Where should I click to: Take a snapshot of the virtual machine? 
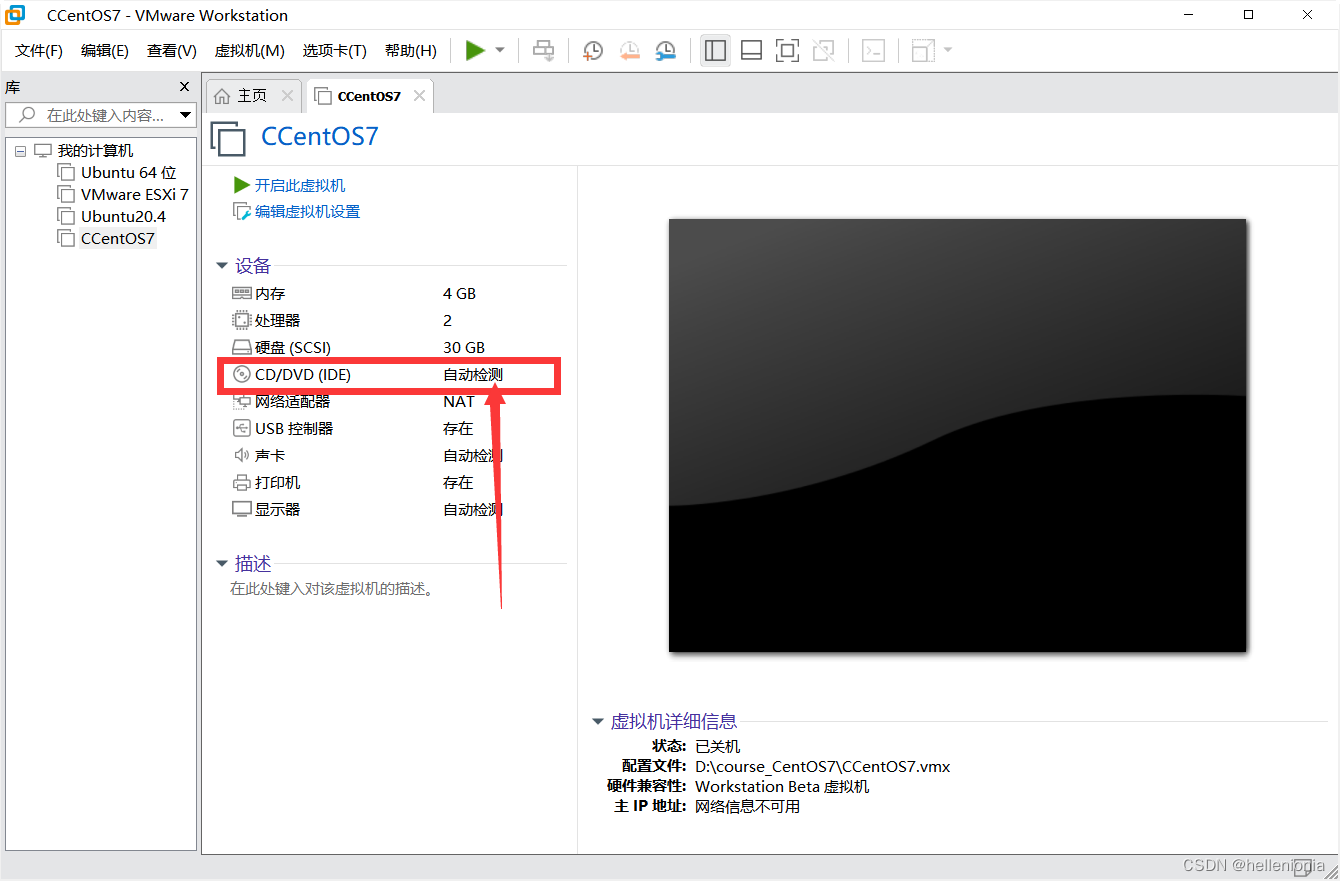592,50
